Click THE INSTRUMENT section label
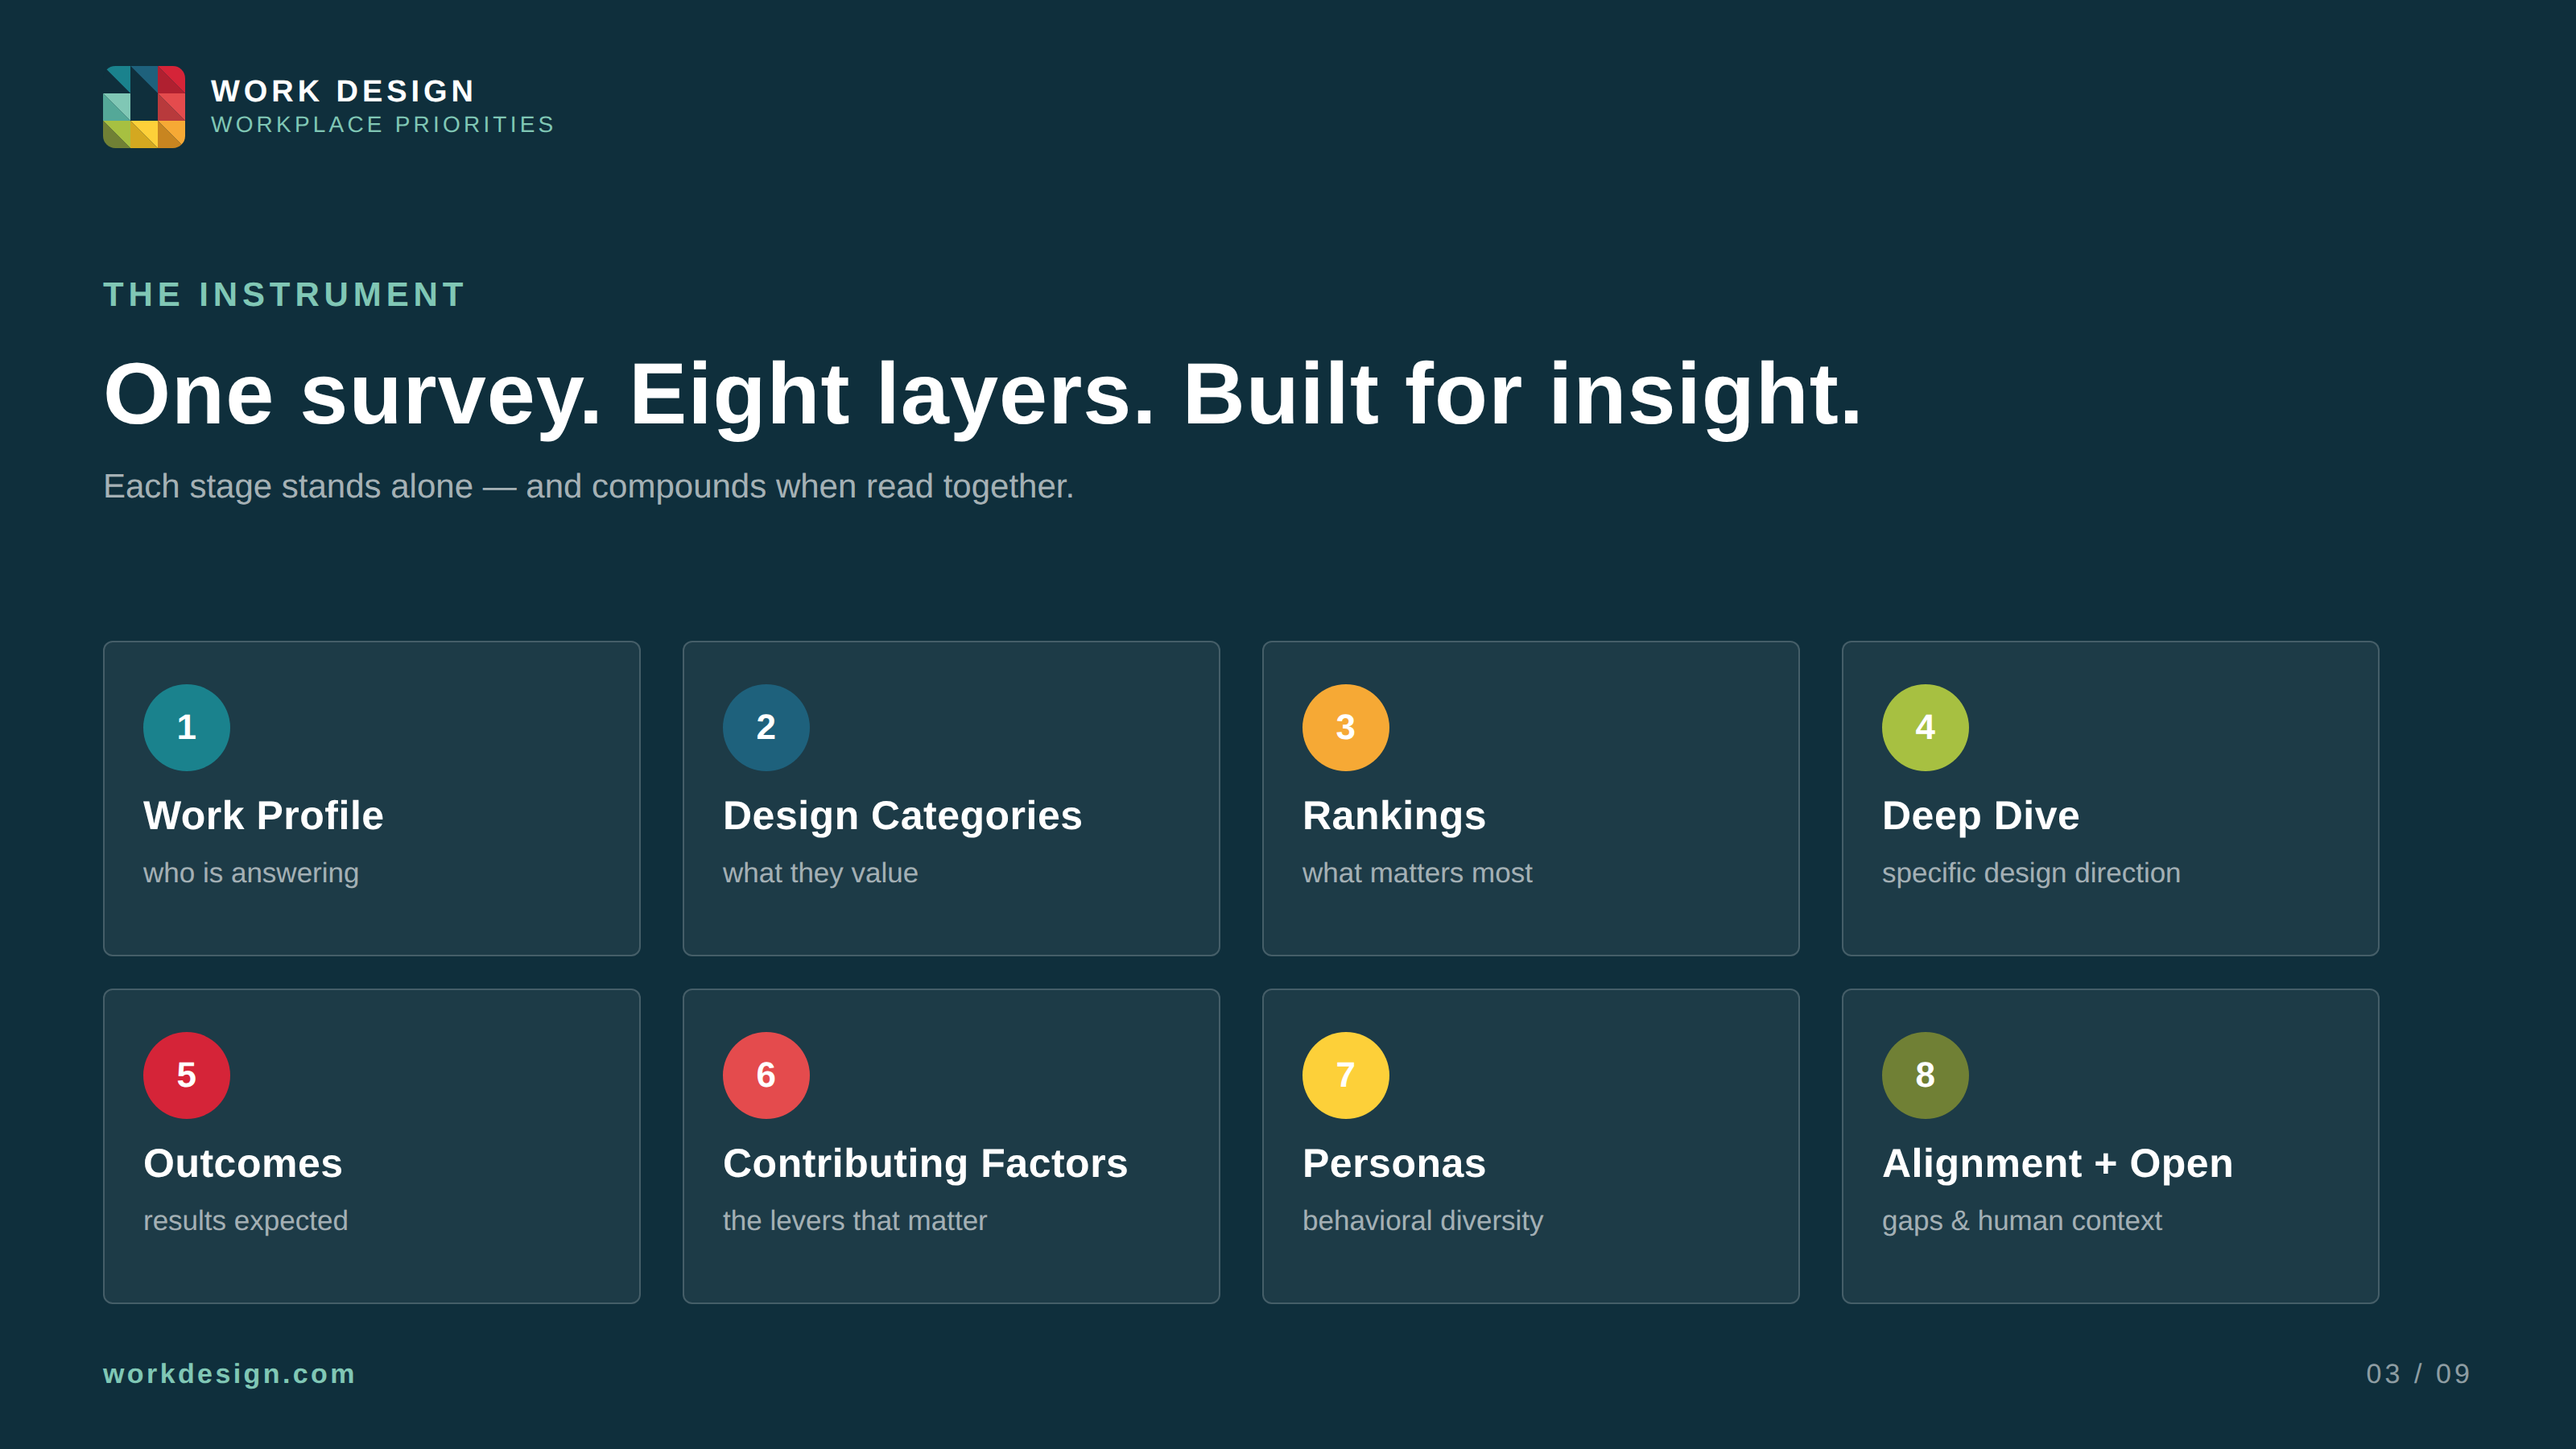 click(284, 294)
